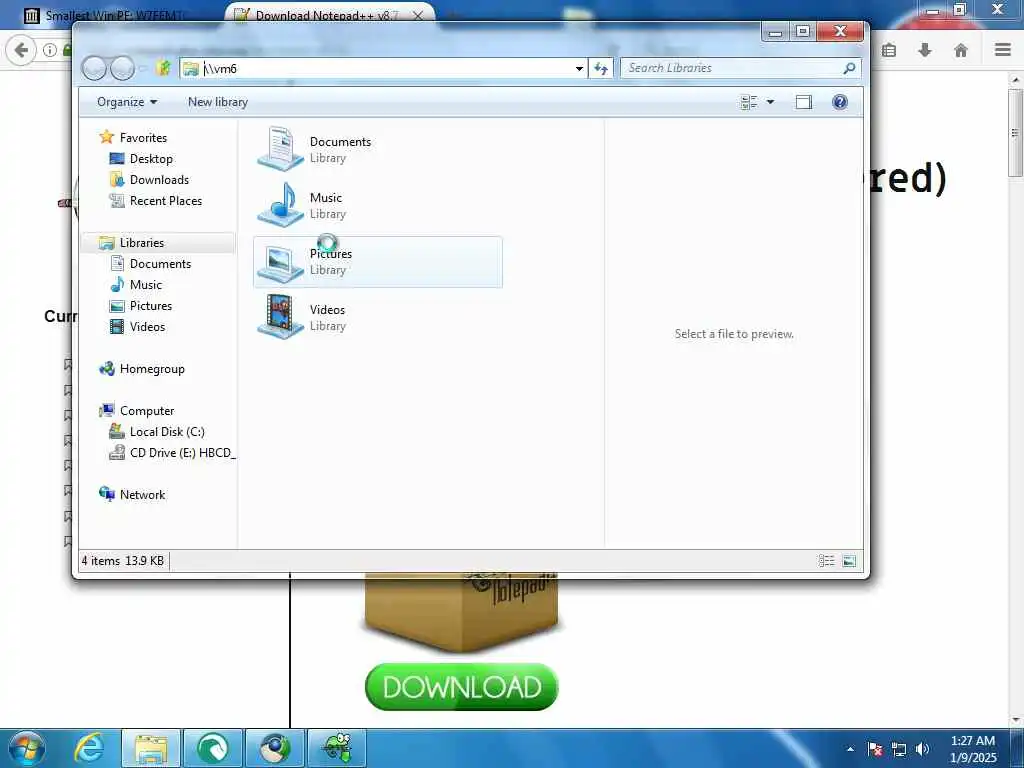
Task: Expand the address bar history dropdown
Action: (579, 69)
